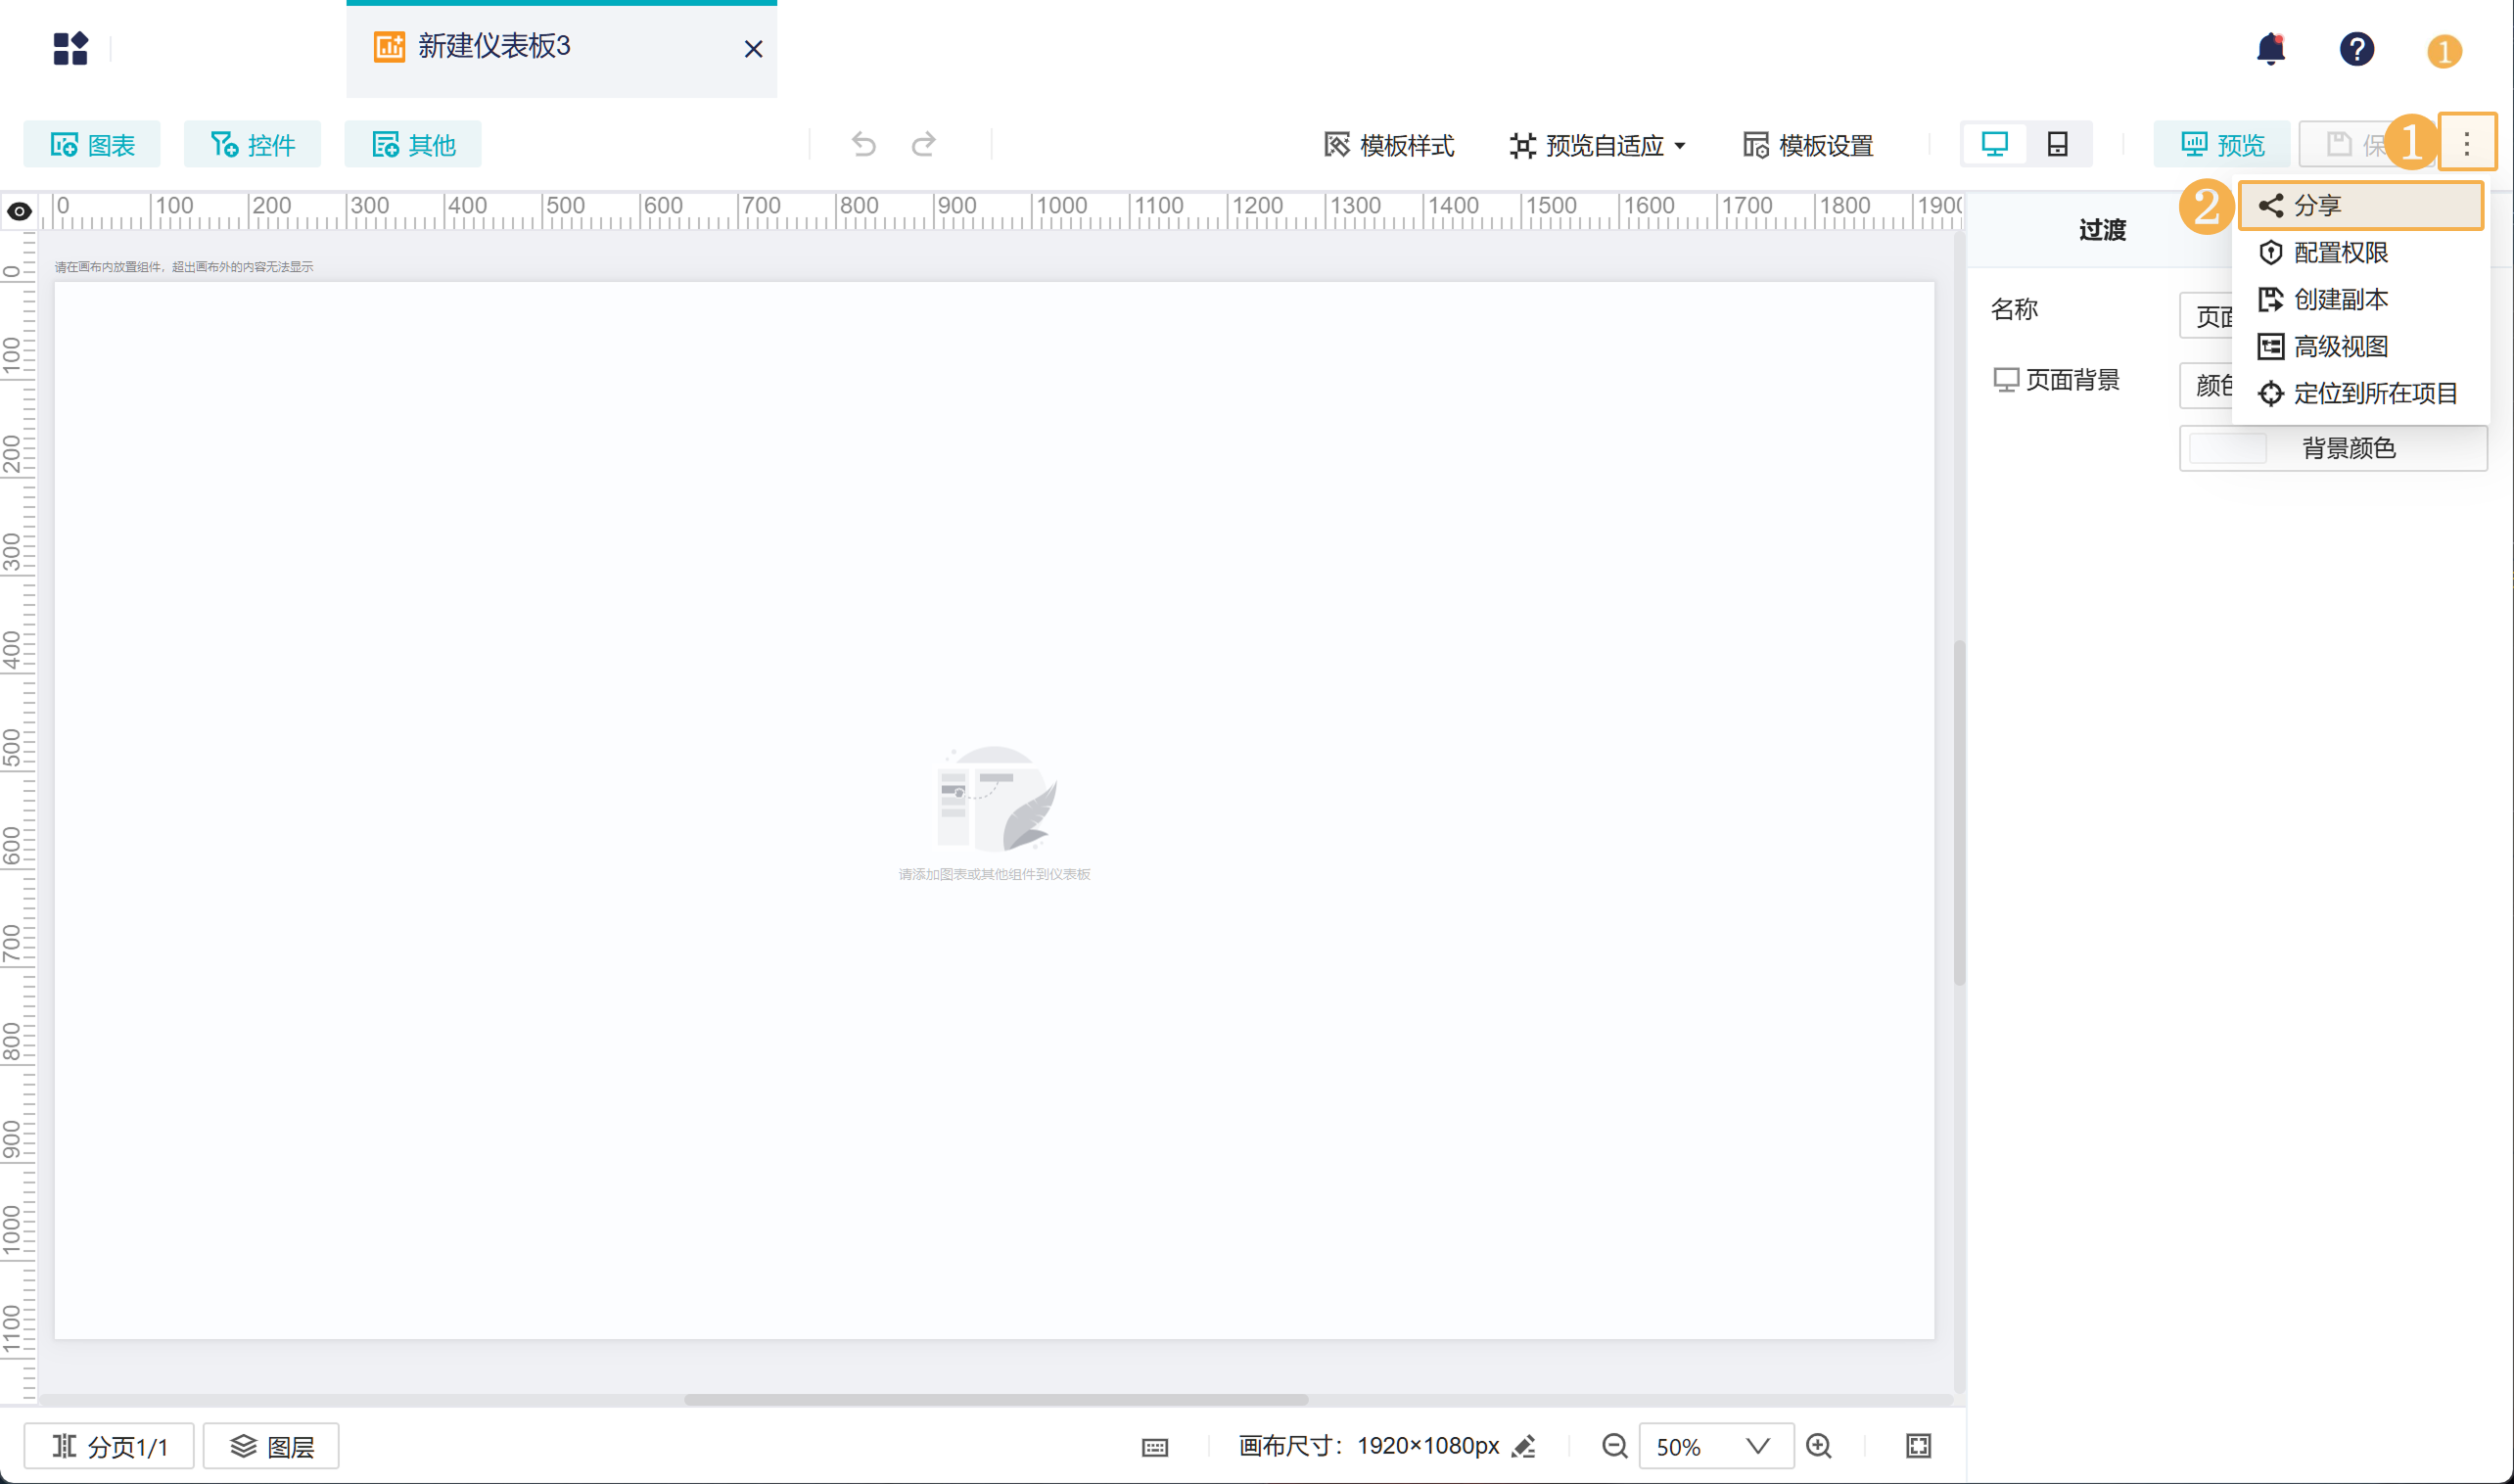Choose 创建副本 menu entry
Screen dimensions: 2514x1484
2339,299
